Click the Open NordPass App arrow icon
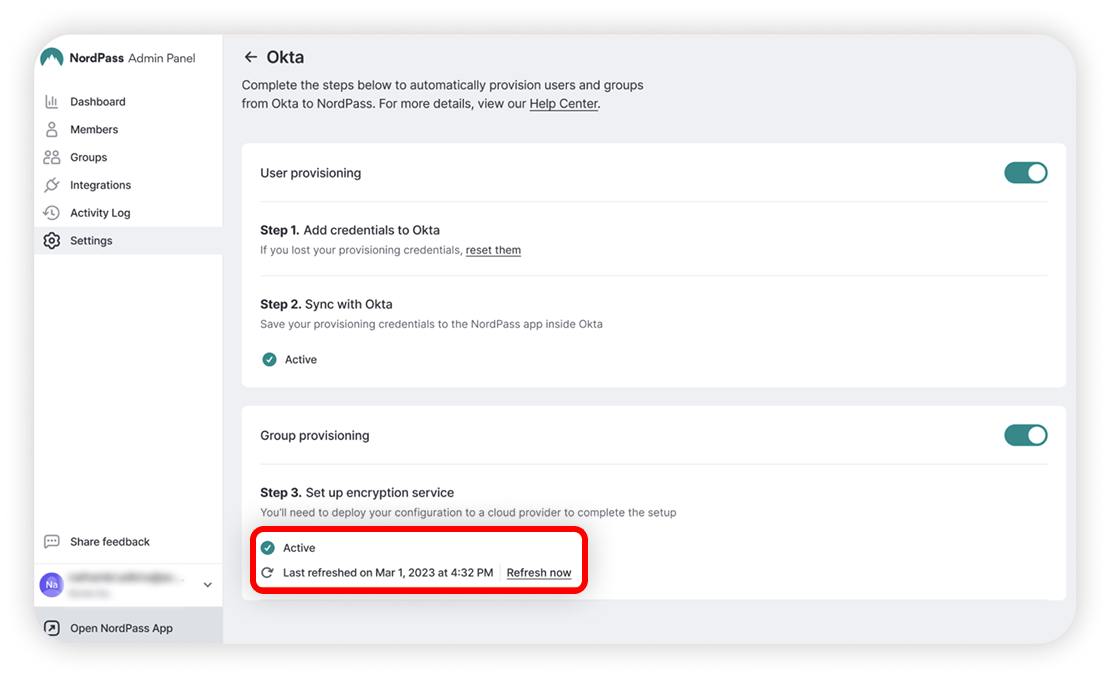Image resolution: width=1110 pixels, height=678 pixels. tap(52, 628)
